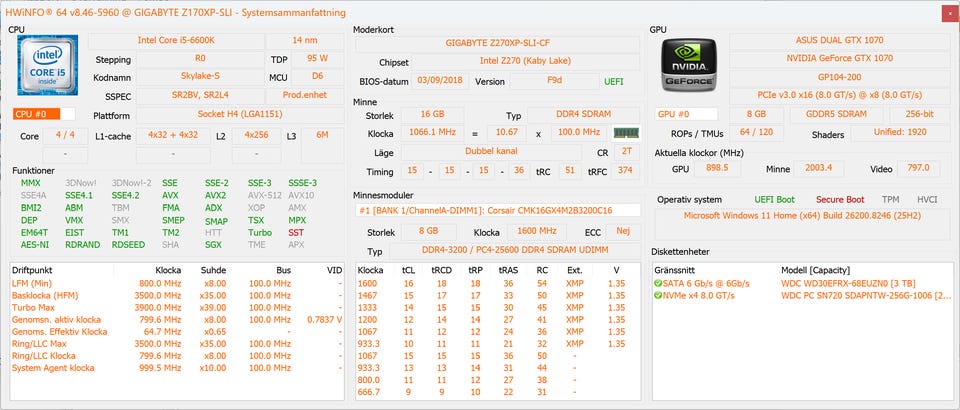
Task: Click the MCU value D6
Action: tap(317, 78)
